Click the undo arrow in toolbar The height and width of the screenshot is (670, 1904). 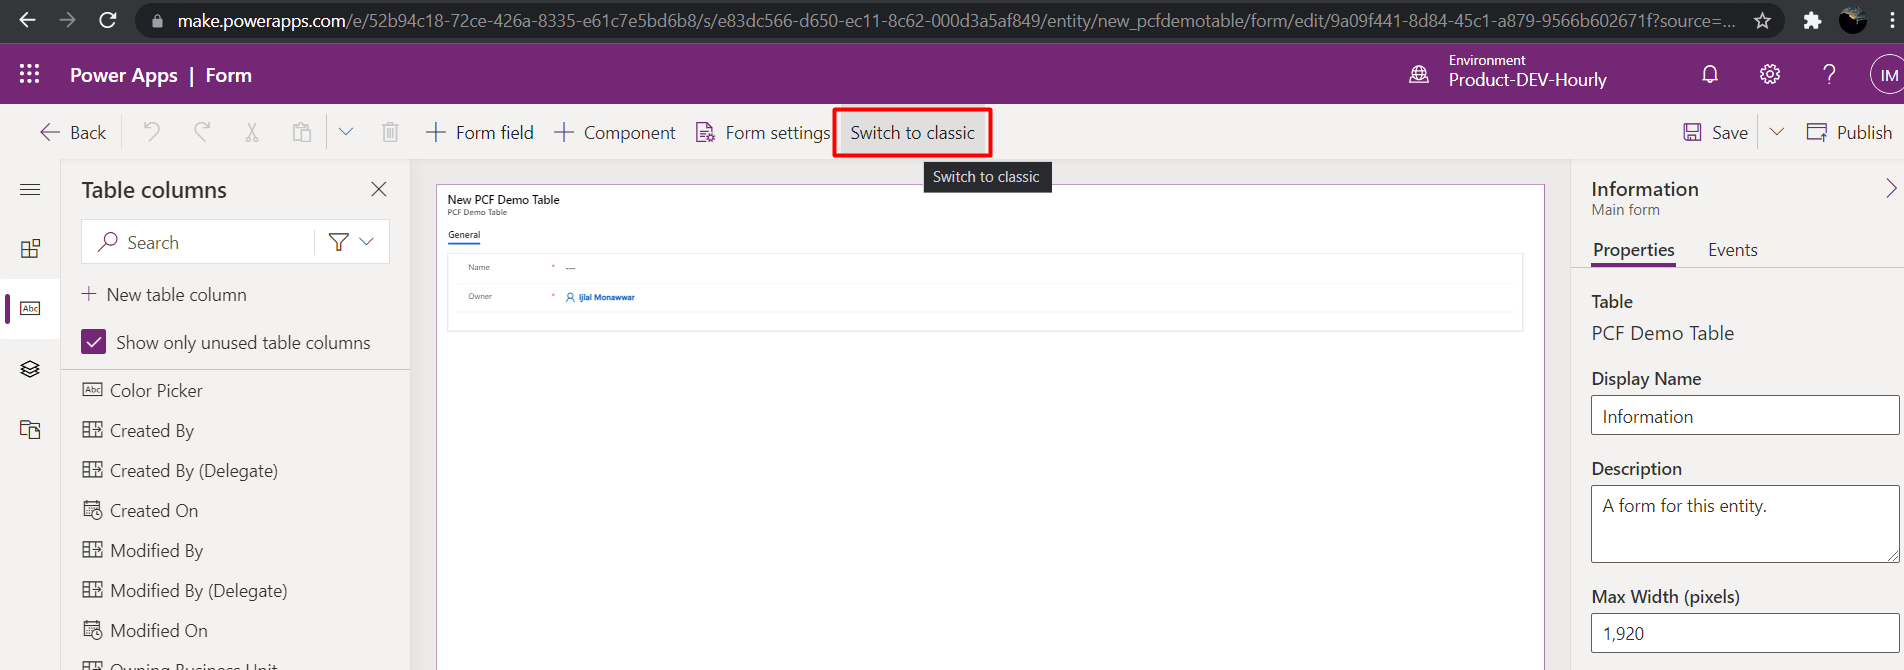(x=152, y=132)
